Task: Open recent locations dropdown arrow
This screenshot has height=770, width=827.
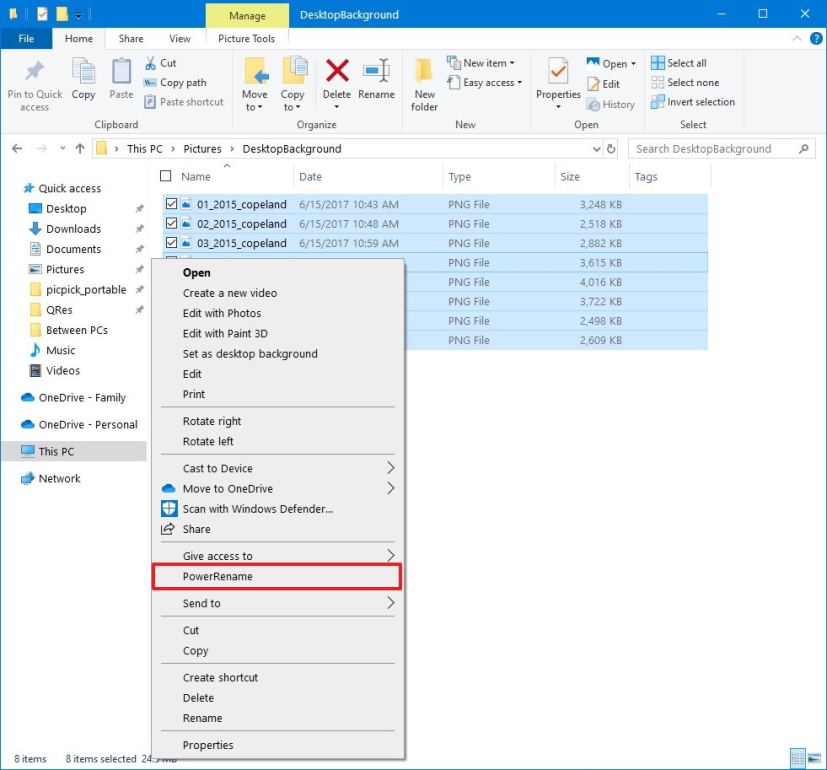Action: pyautogui.click(x=62, y=149)
